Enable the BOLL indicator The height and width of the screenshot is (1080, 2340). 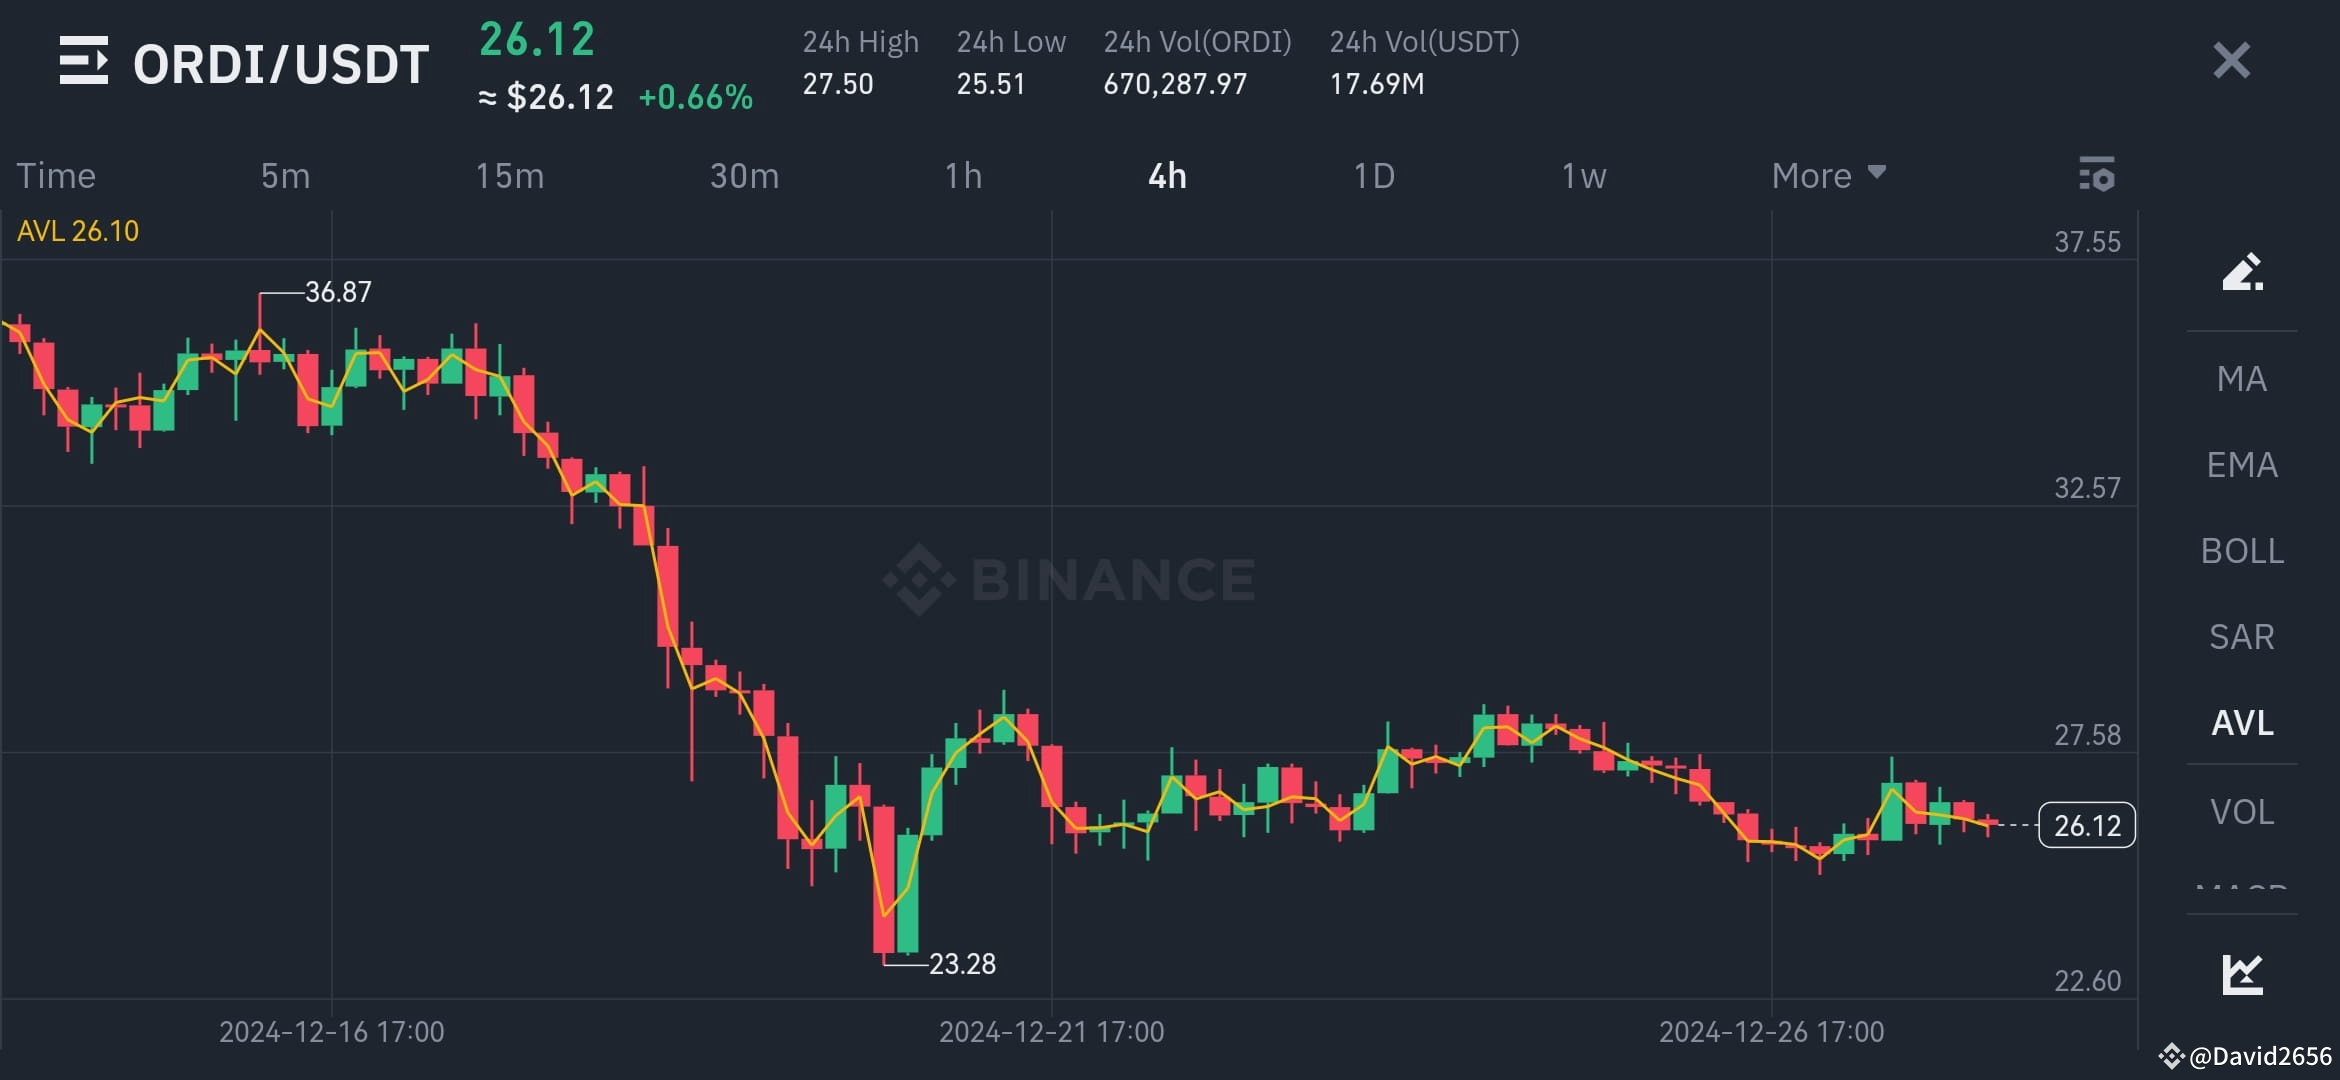pos(2242,550)
